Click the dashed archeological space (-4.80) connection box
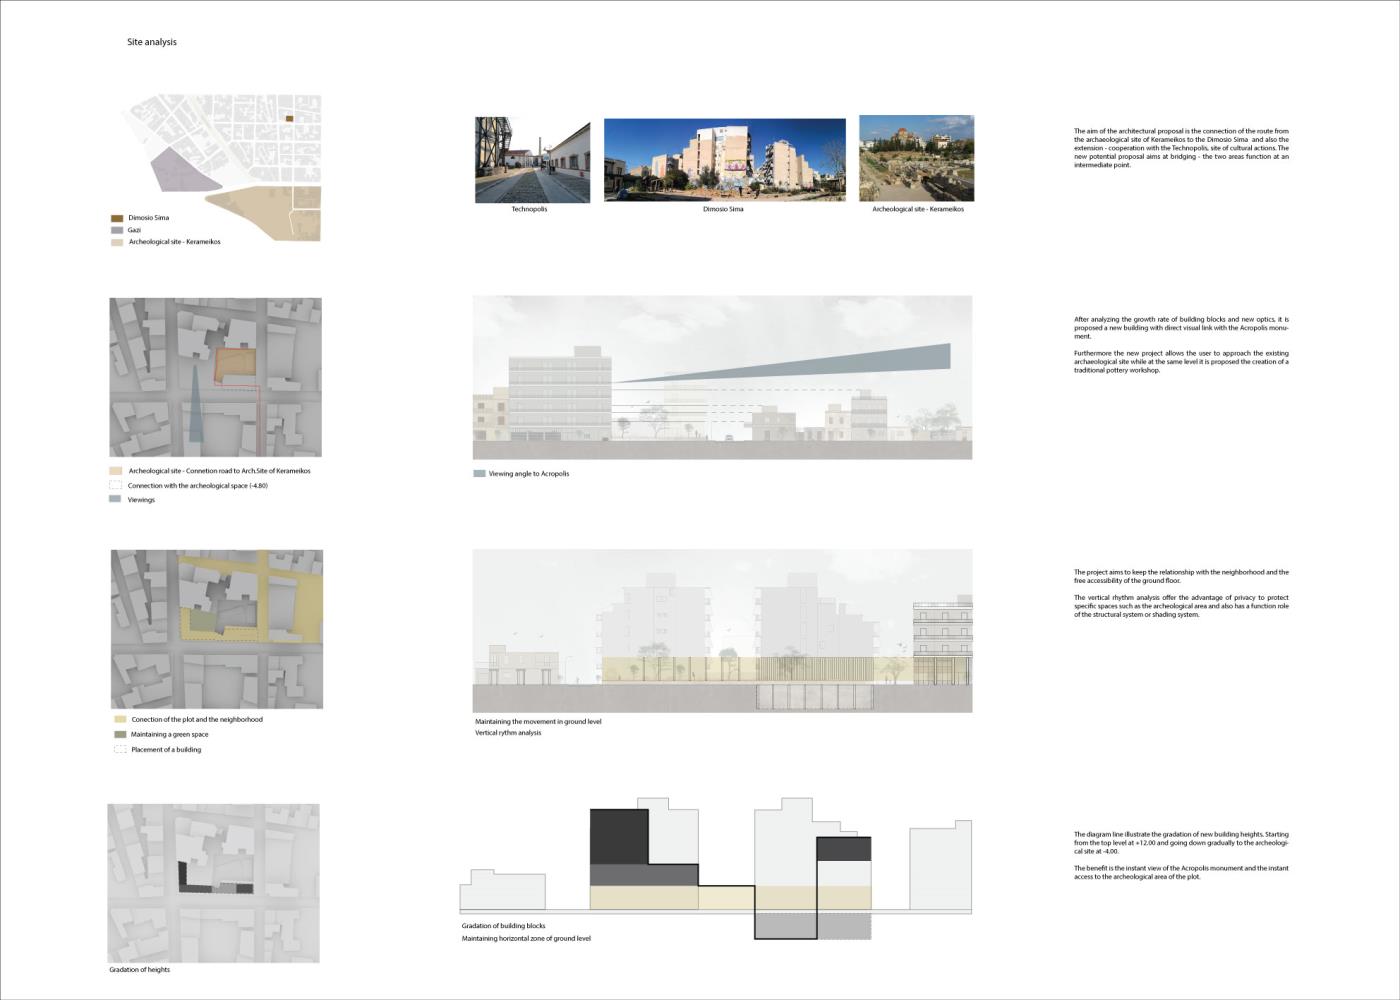Screen dimensions: 1400x1000 pos(115,485)
